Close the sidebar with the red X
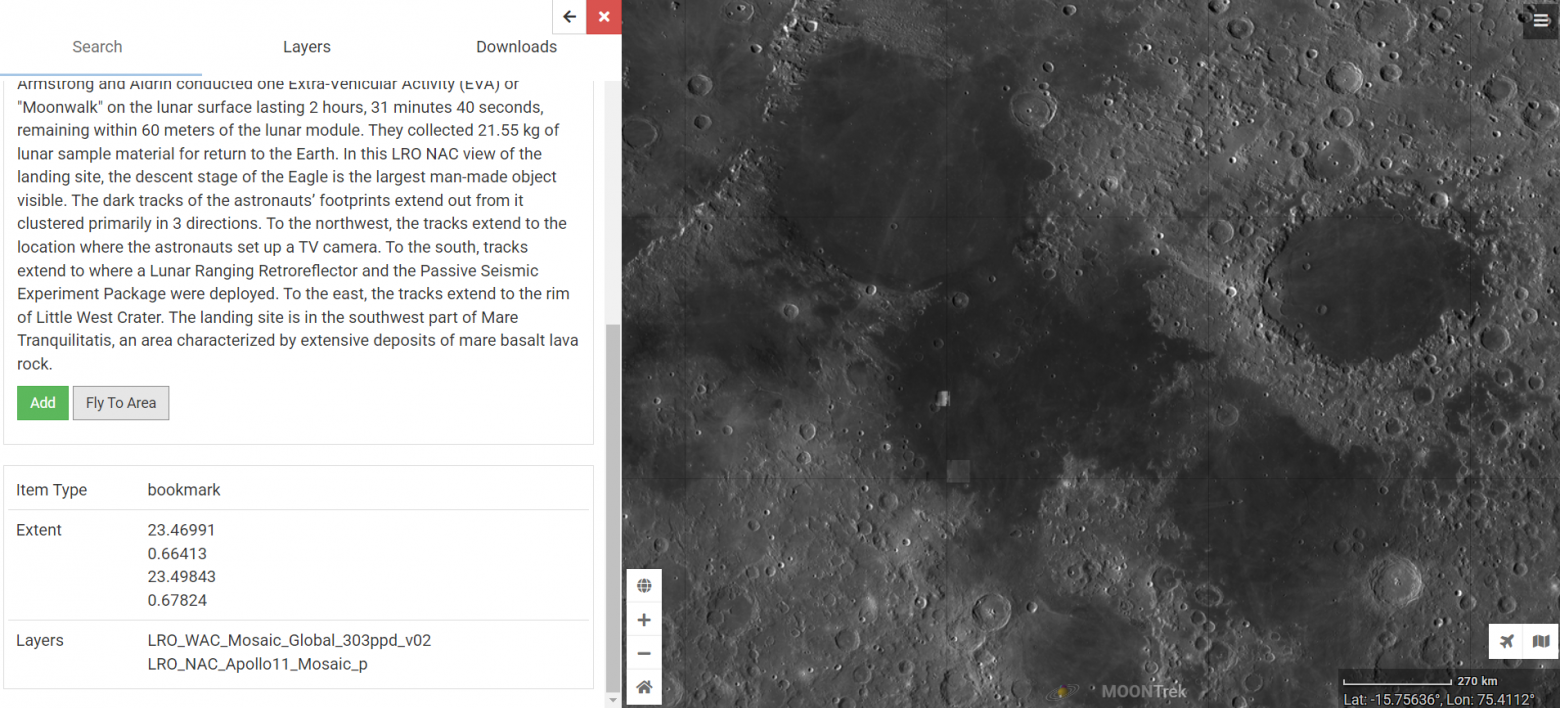 (604, 16)
